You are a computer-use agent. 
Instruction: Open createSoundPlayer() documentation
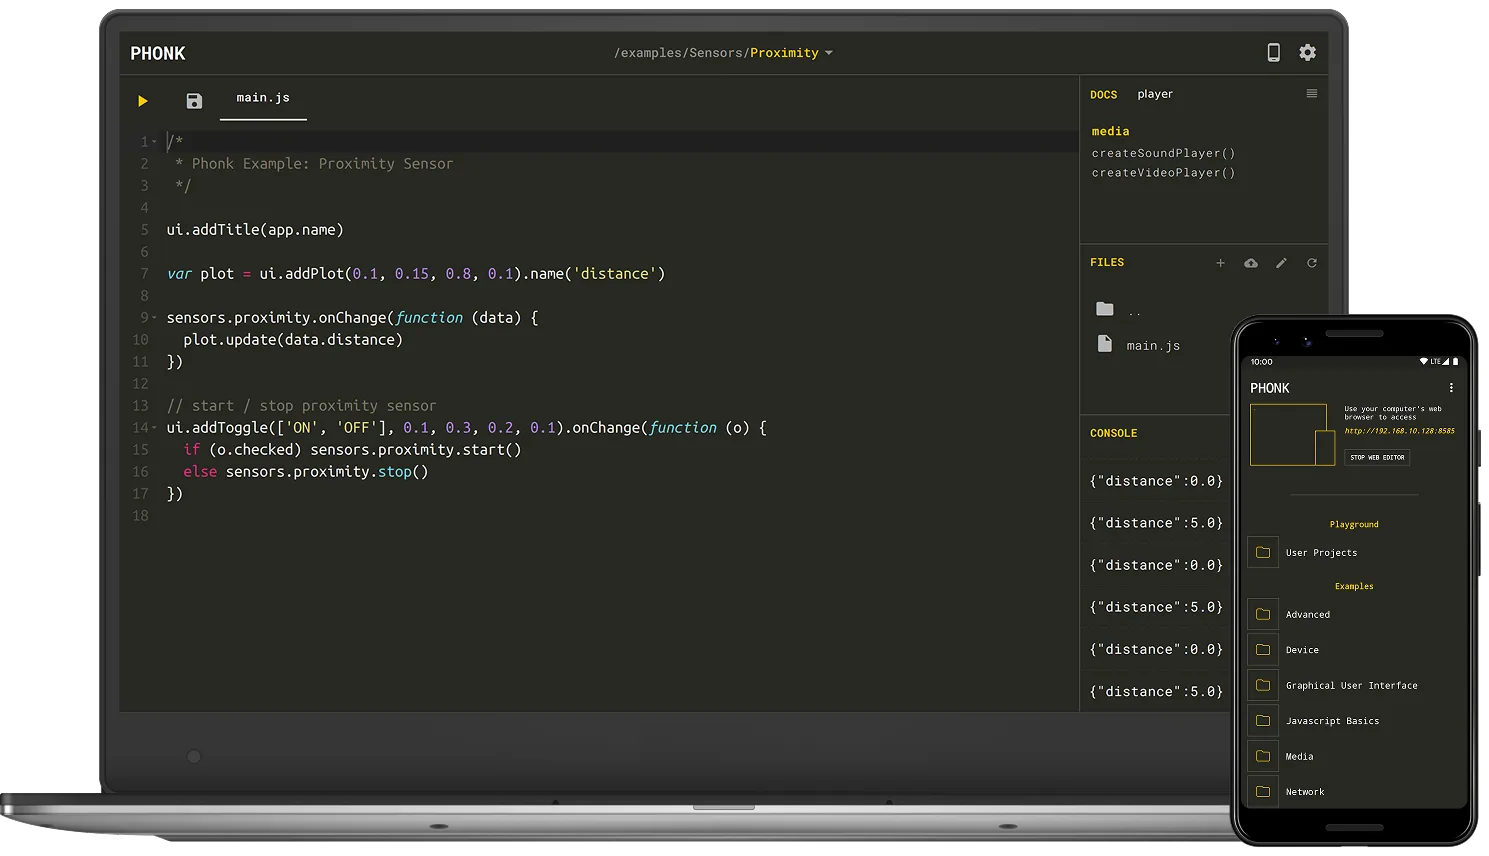[x=1163, y=153]
